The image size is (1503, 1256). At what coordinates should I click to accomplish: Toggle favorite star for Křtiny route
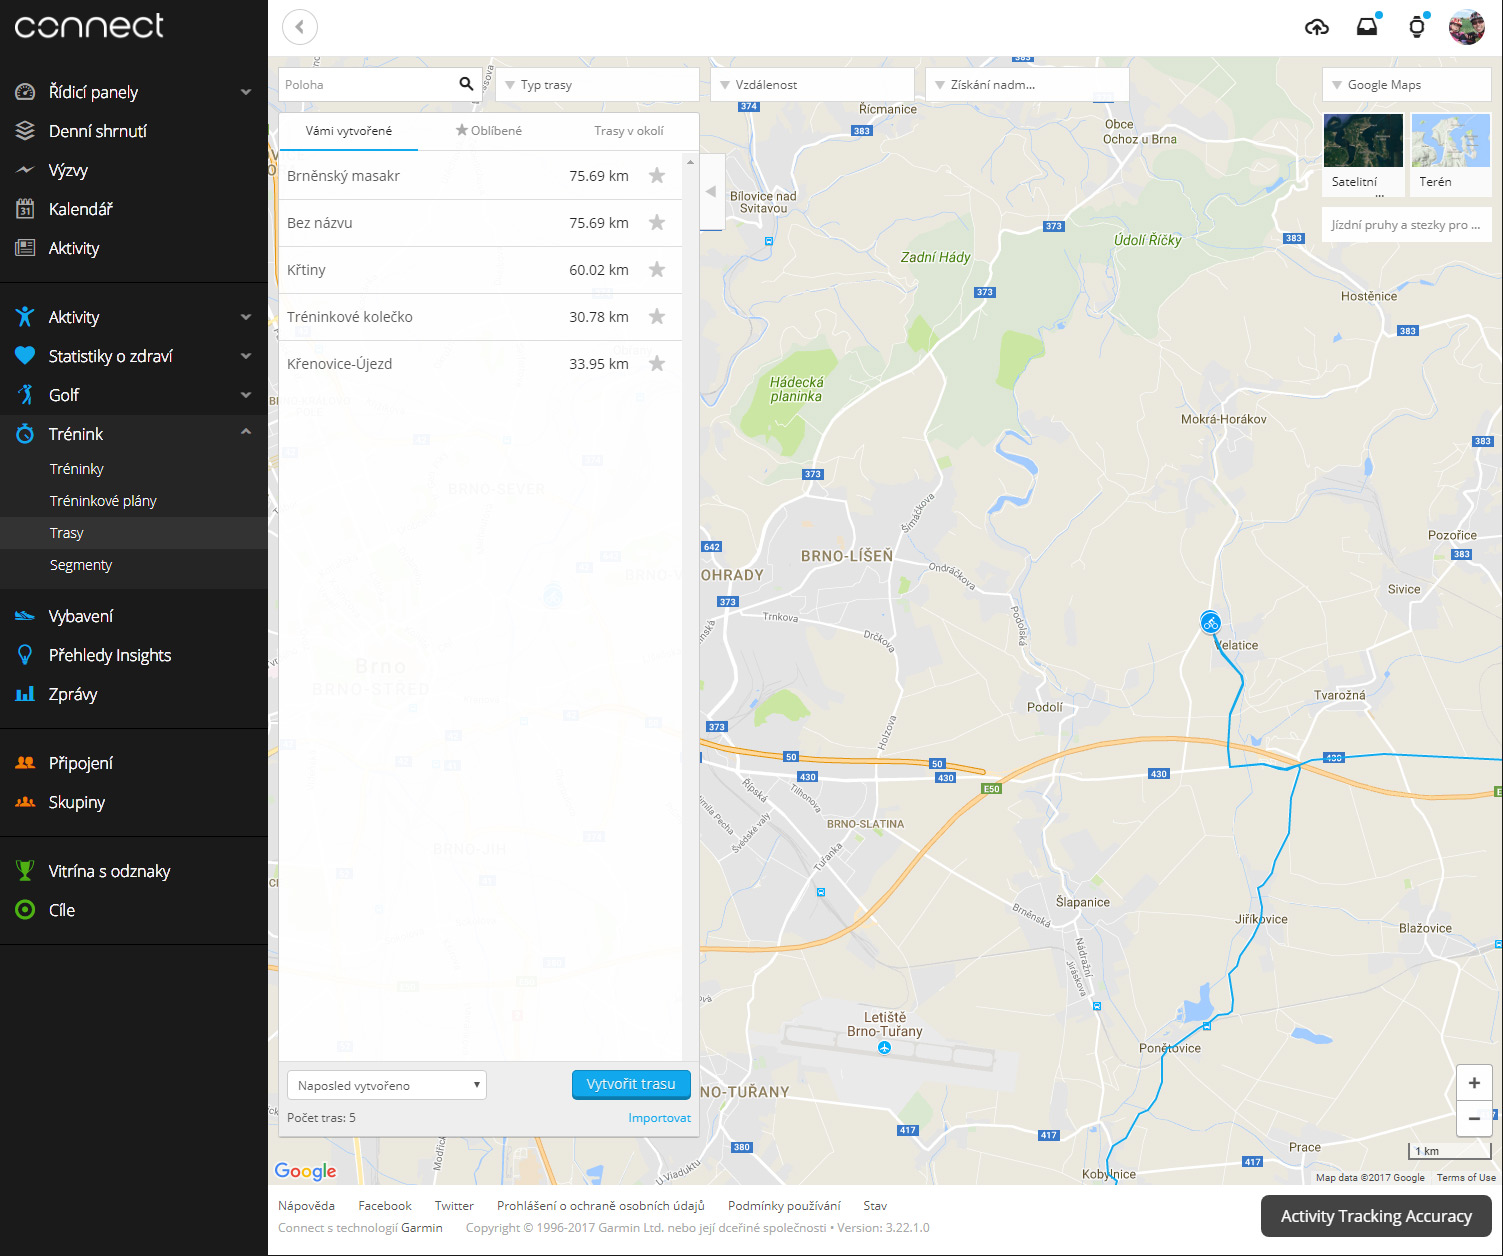657,270
